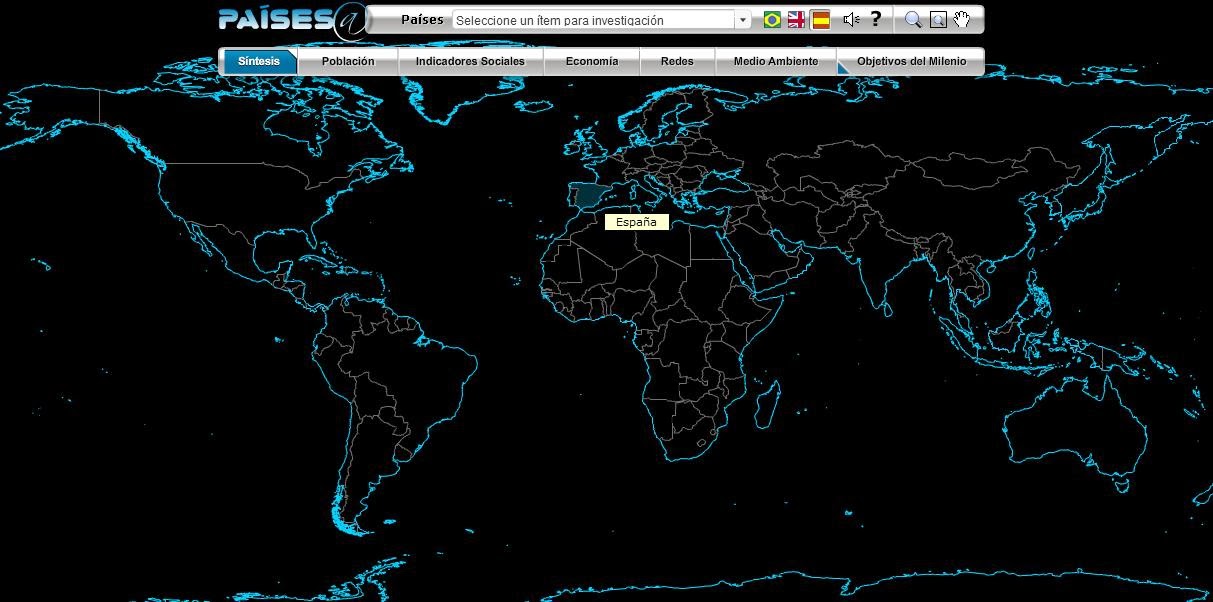Viewport: 1213px width, 602px height.
Task: Switch language using the Brazilian flag
Action: click(770, 18)
